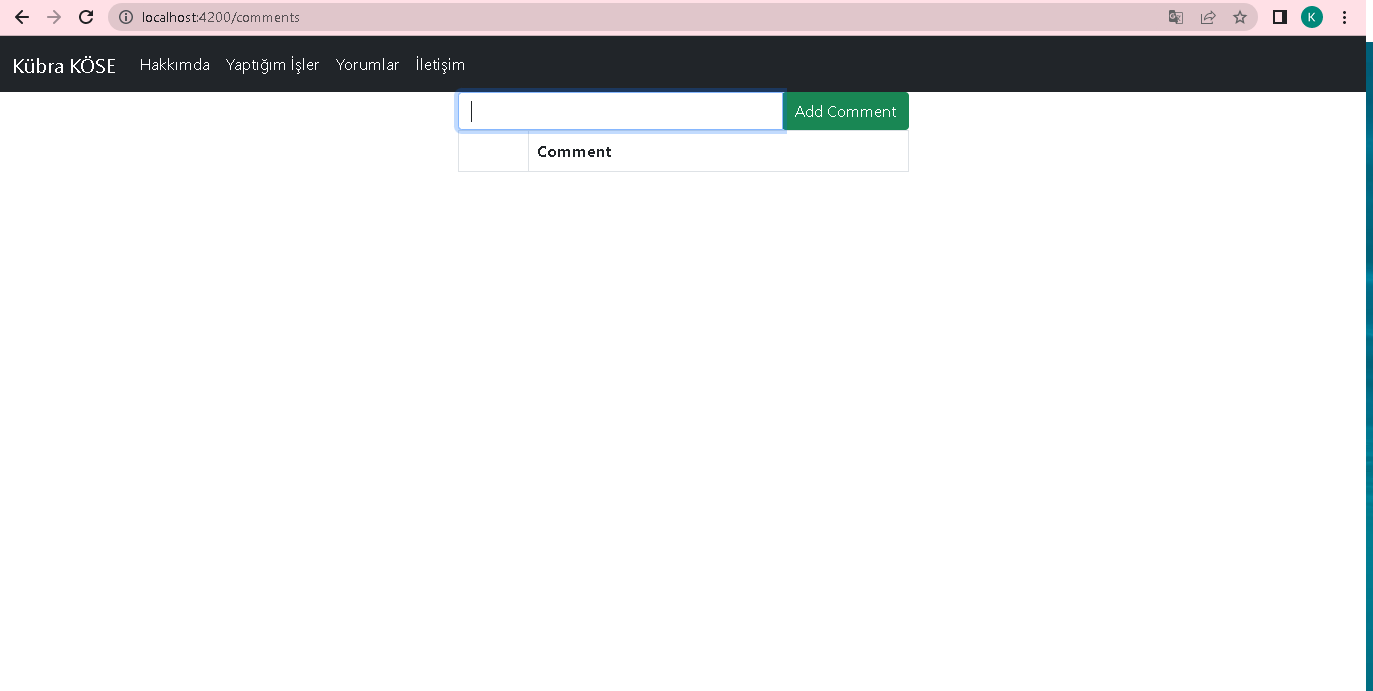
Task: Click inside the comment text input field
Action: [620, 111]
